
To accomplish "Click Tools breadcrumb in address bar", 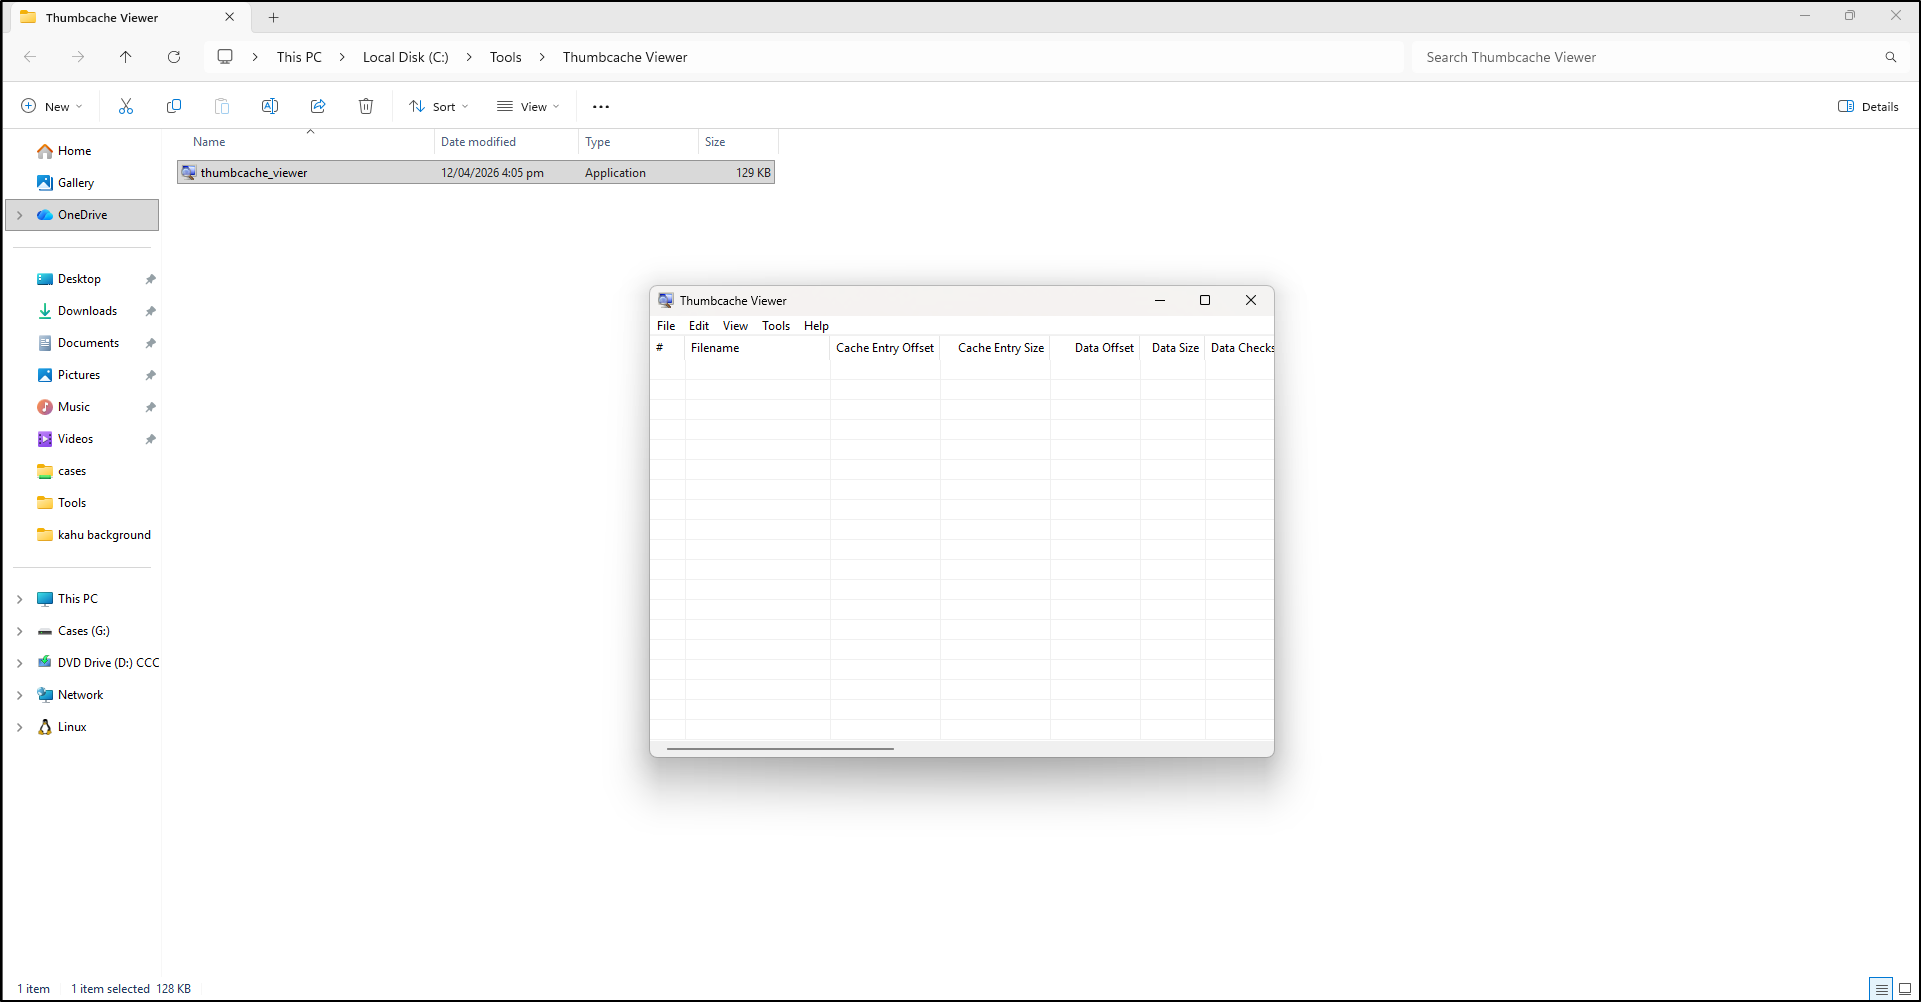I will click(506, 57).
